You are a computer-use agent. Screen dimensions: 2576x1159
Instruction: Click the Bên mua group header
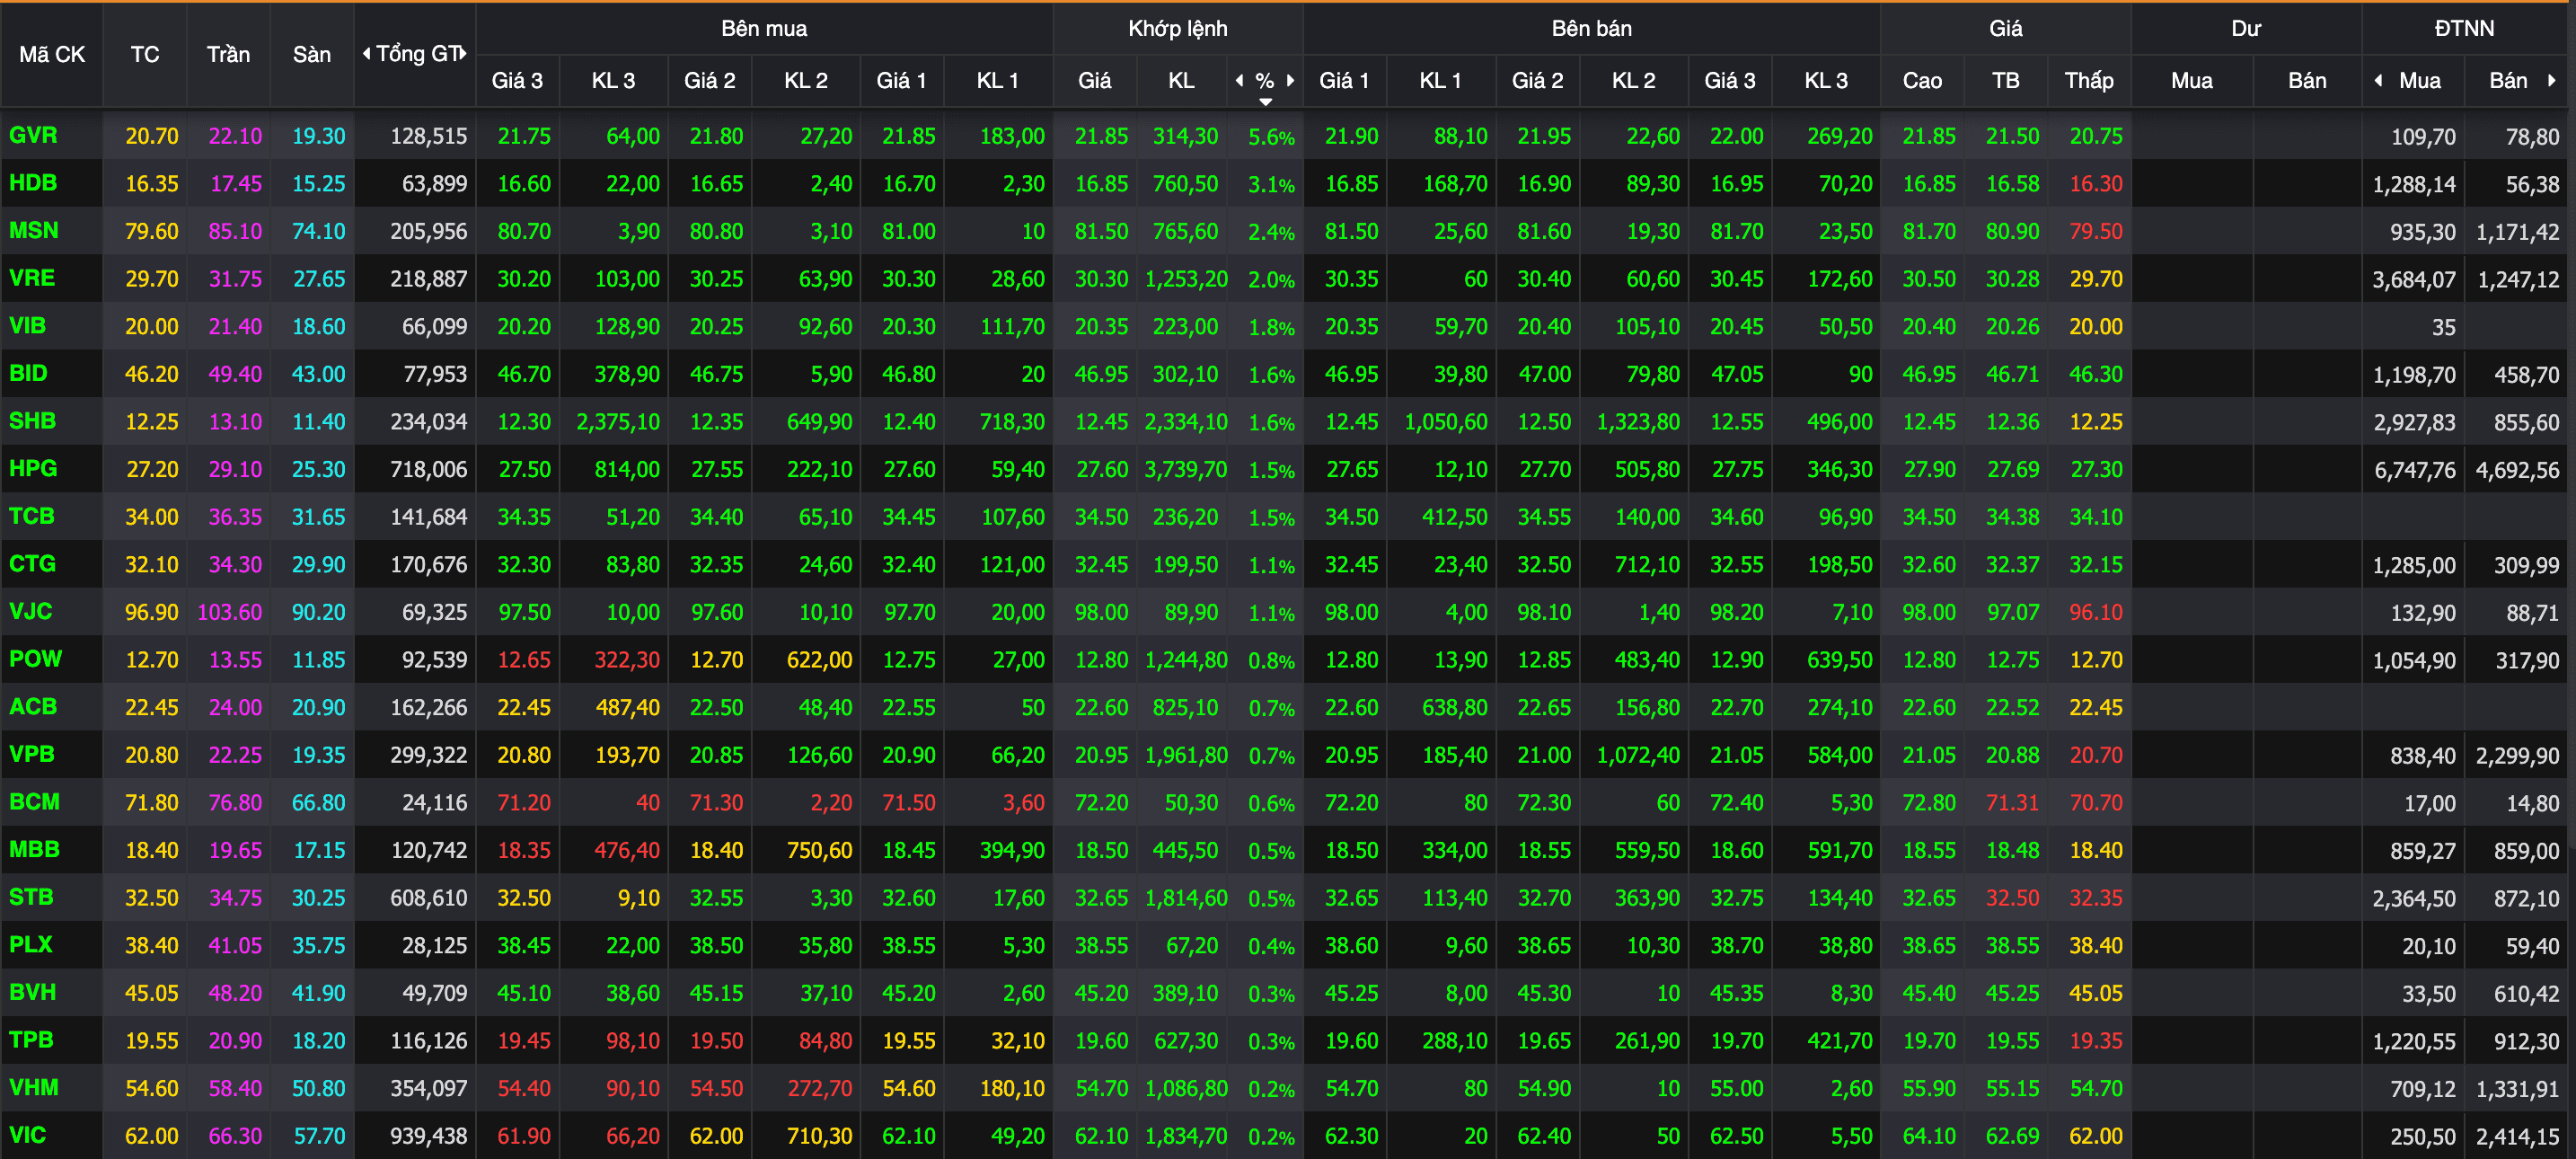764,28
